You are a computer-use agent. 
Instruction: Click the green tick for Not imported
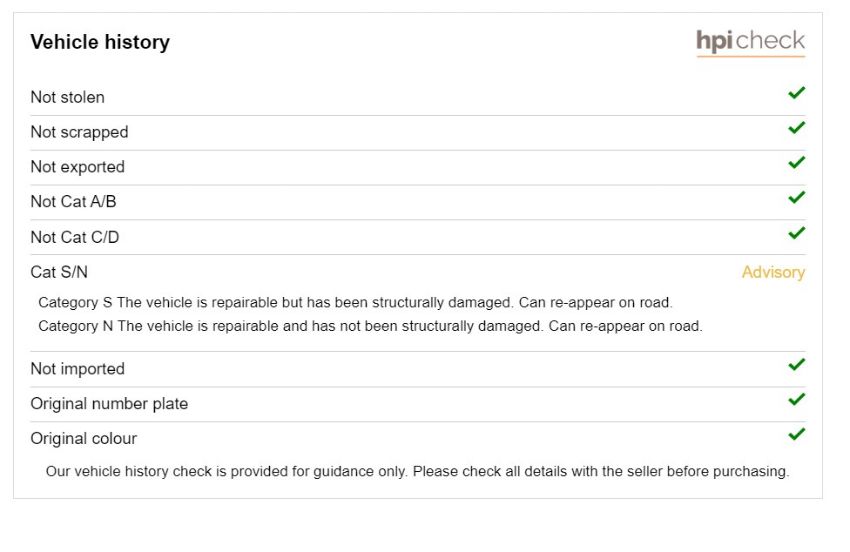point(796,365)
